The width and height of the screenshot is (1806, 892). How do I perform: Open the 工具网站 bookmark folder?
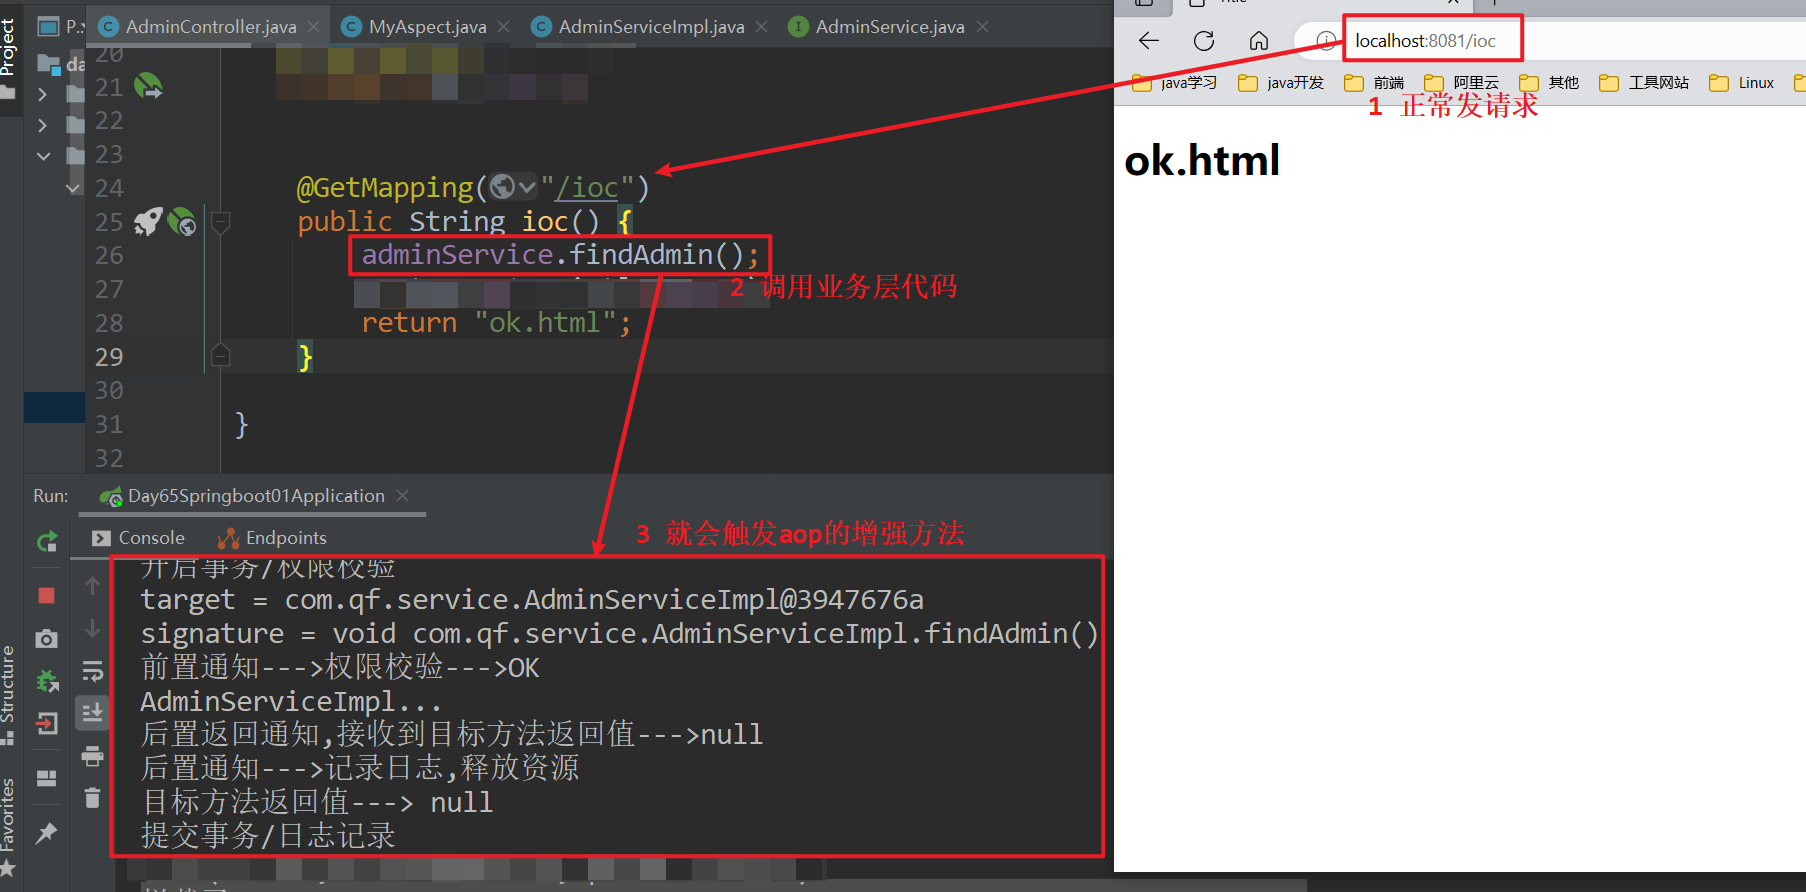[x=1644, y=82]
